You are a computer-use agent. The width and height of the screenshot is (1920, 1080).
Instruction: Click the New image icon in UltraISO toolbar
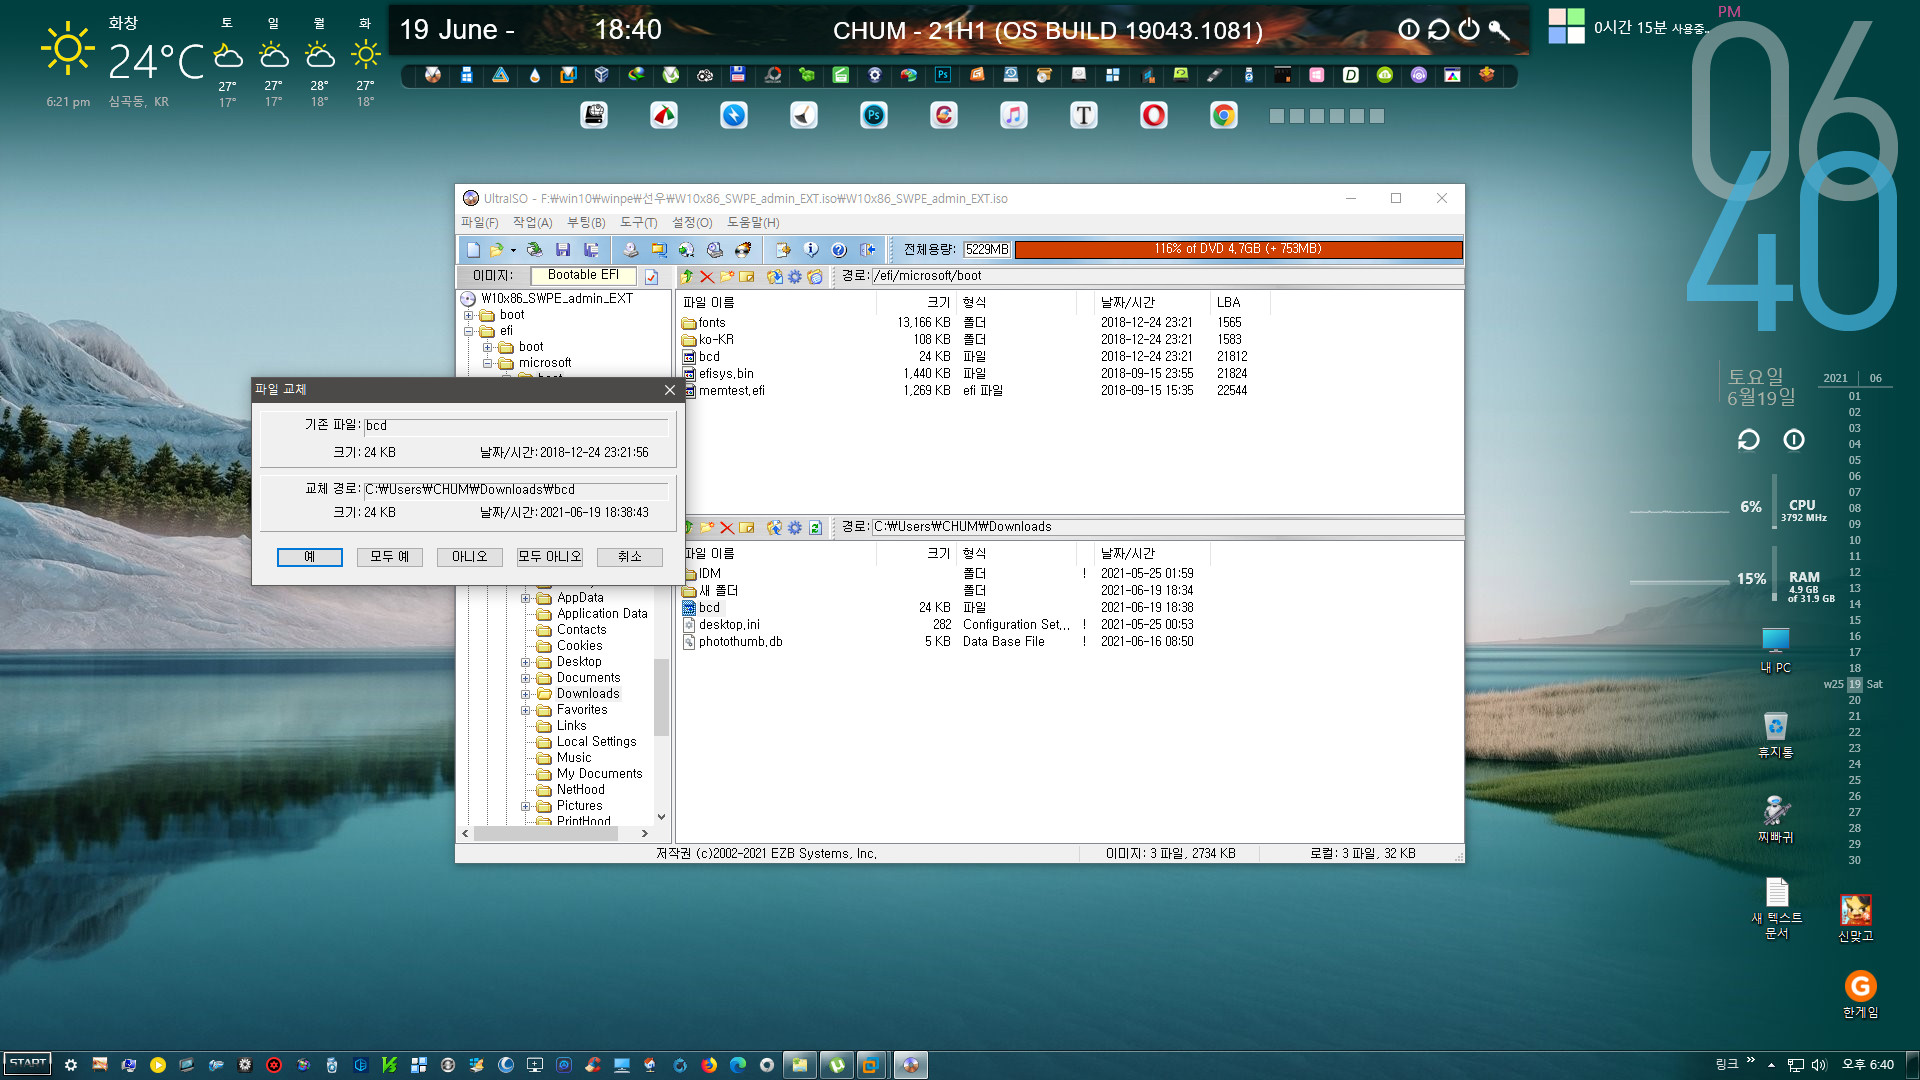473,250
